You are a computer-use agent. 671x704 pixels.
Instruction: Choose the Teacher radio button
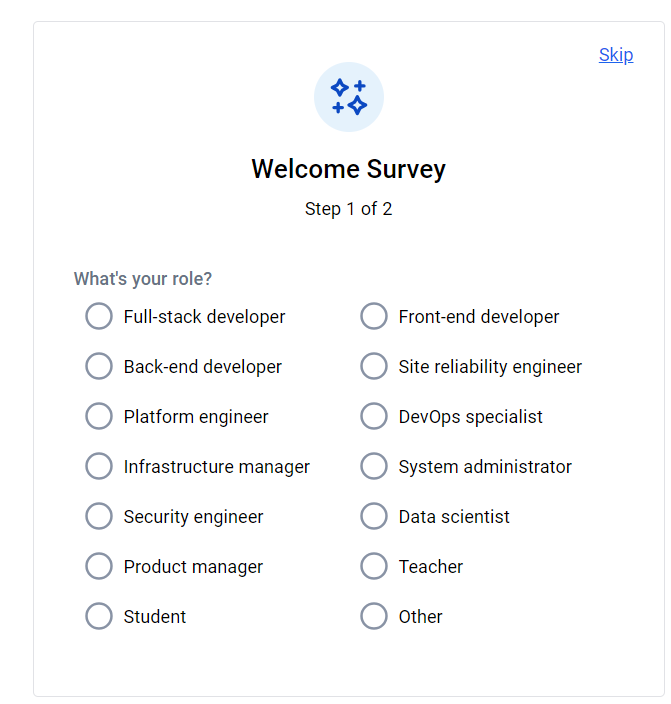[374, 566]
